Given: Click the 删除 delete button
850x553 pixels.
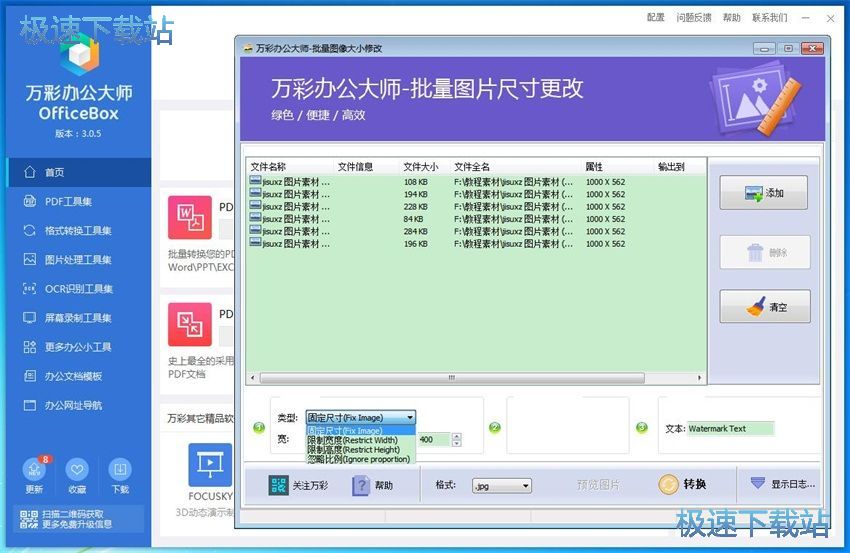Looking at the screenshot, I should coord(765,252).
